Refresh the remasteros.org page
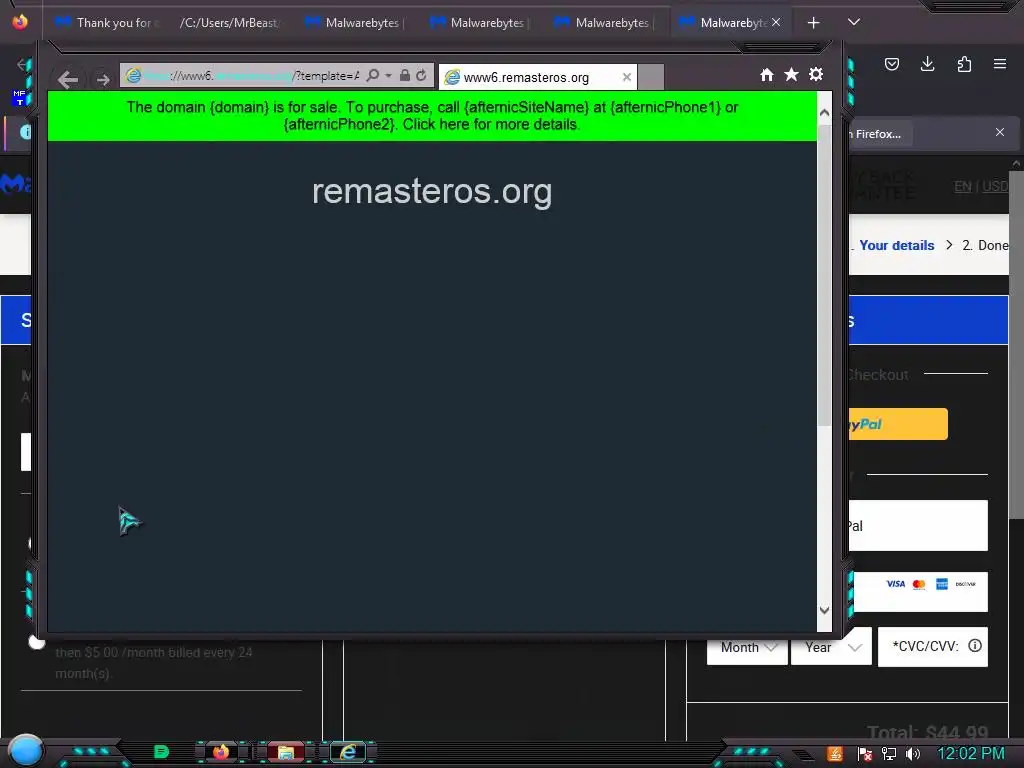1024x768 pixels. [x=421, y=76]
